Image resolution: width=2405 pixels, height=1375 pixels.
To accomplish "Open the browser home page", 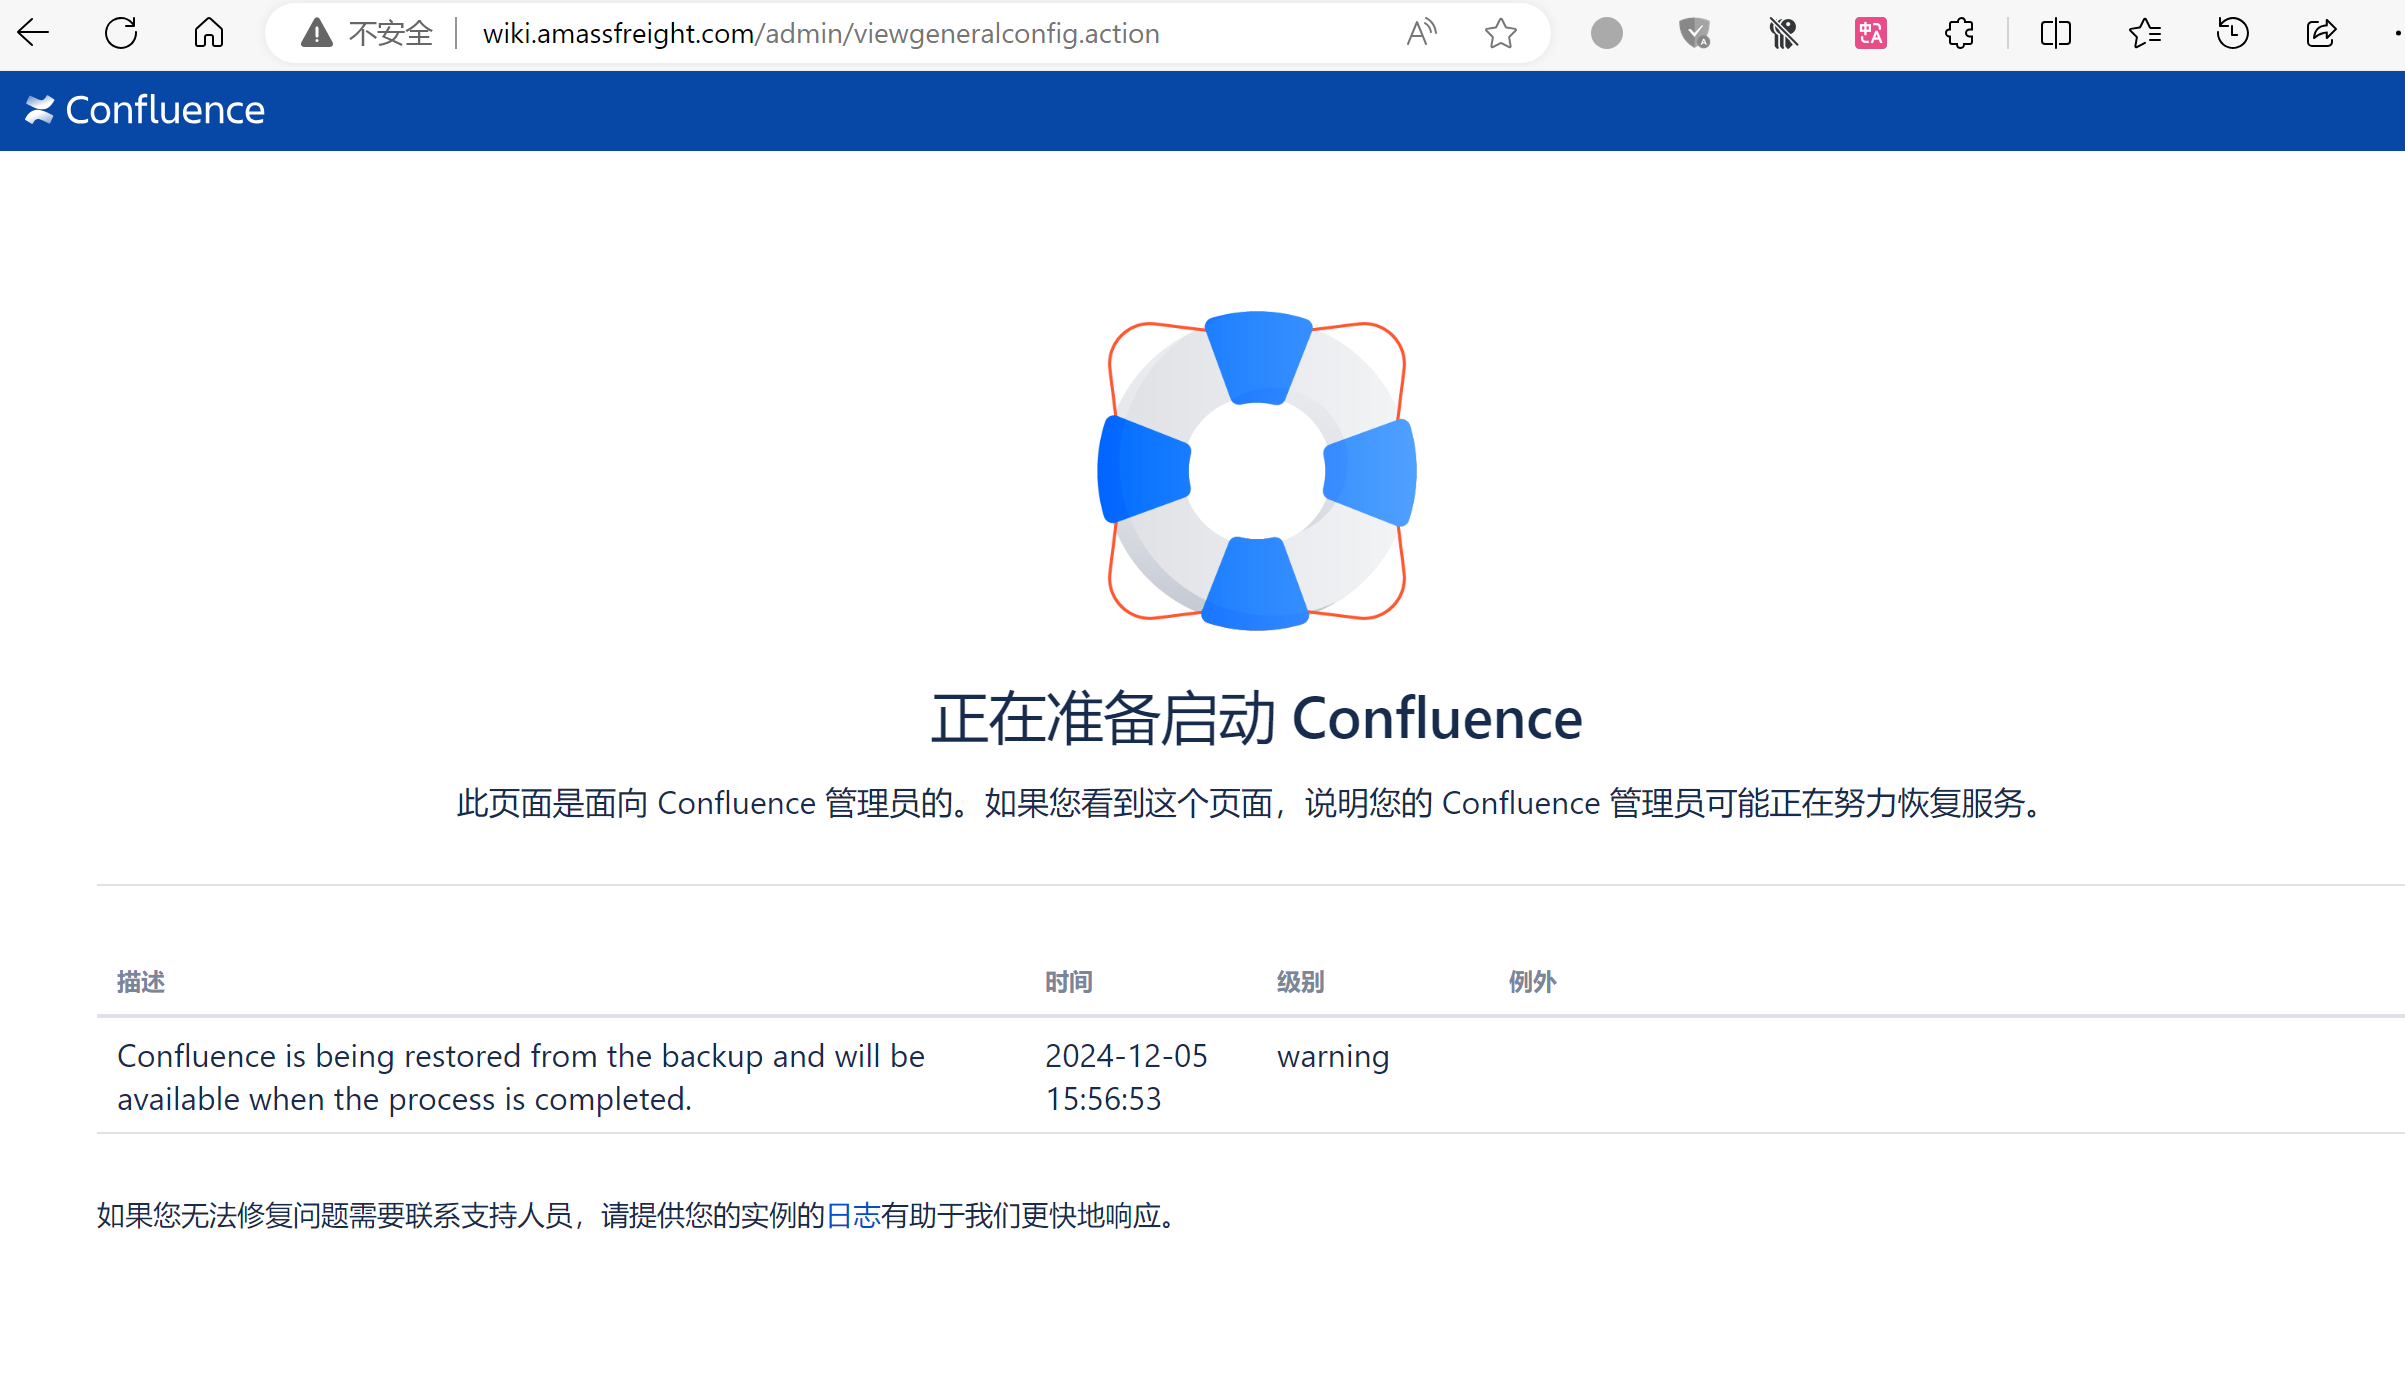I will coord(208,33).
